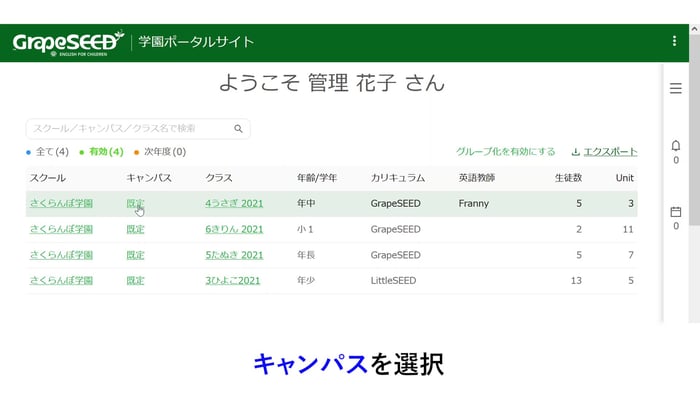700x393 pixels.
Task: Click the 年中 grade cell
Action: (x=306, y=203)
